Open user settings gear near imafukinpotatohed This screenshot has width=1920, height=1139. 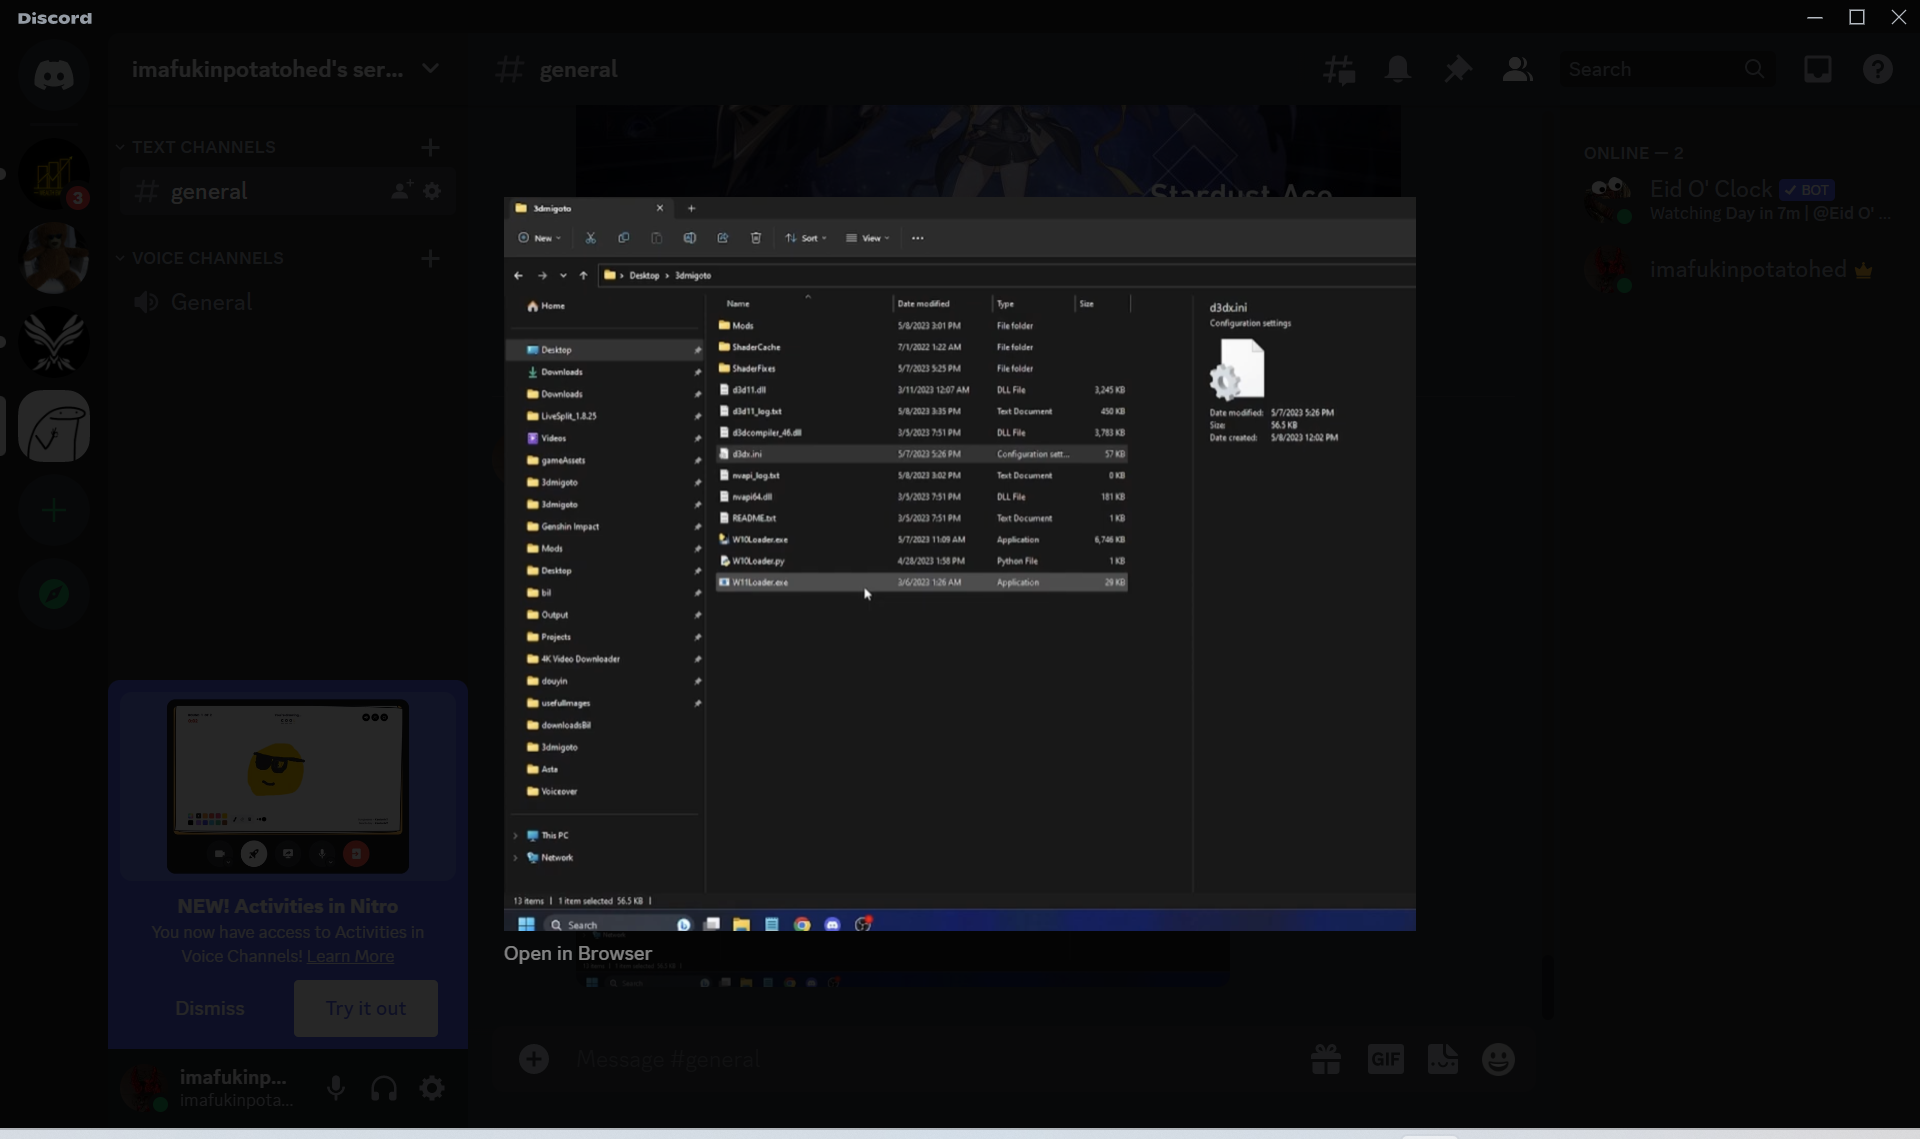point(432,1088)
